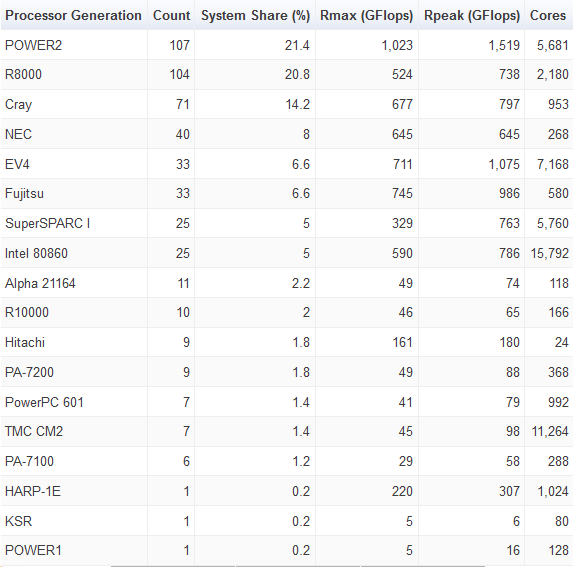Click the 5,681 cores value
This screenshot has height=567, width=573.
tap(553, 46)
